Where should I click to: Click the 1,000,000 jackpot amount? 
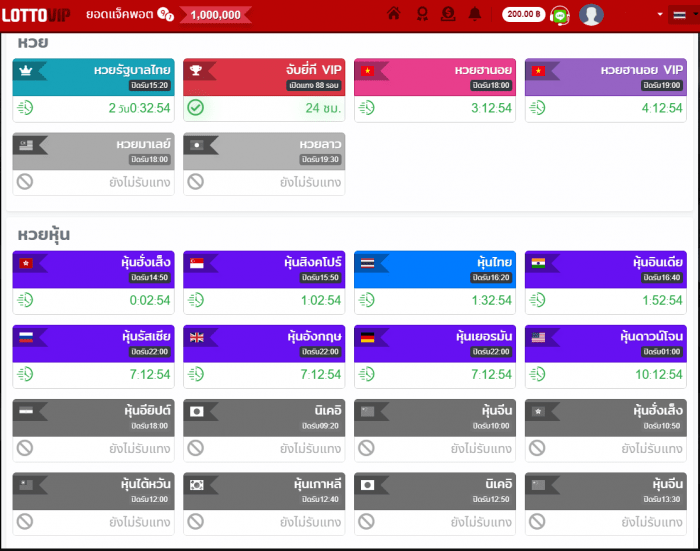tap(215, 15)
